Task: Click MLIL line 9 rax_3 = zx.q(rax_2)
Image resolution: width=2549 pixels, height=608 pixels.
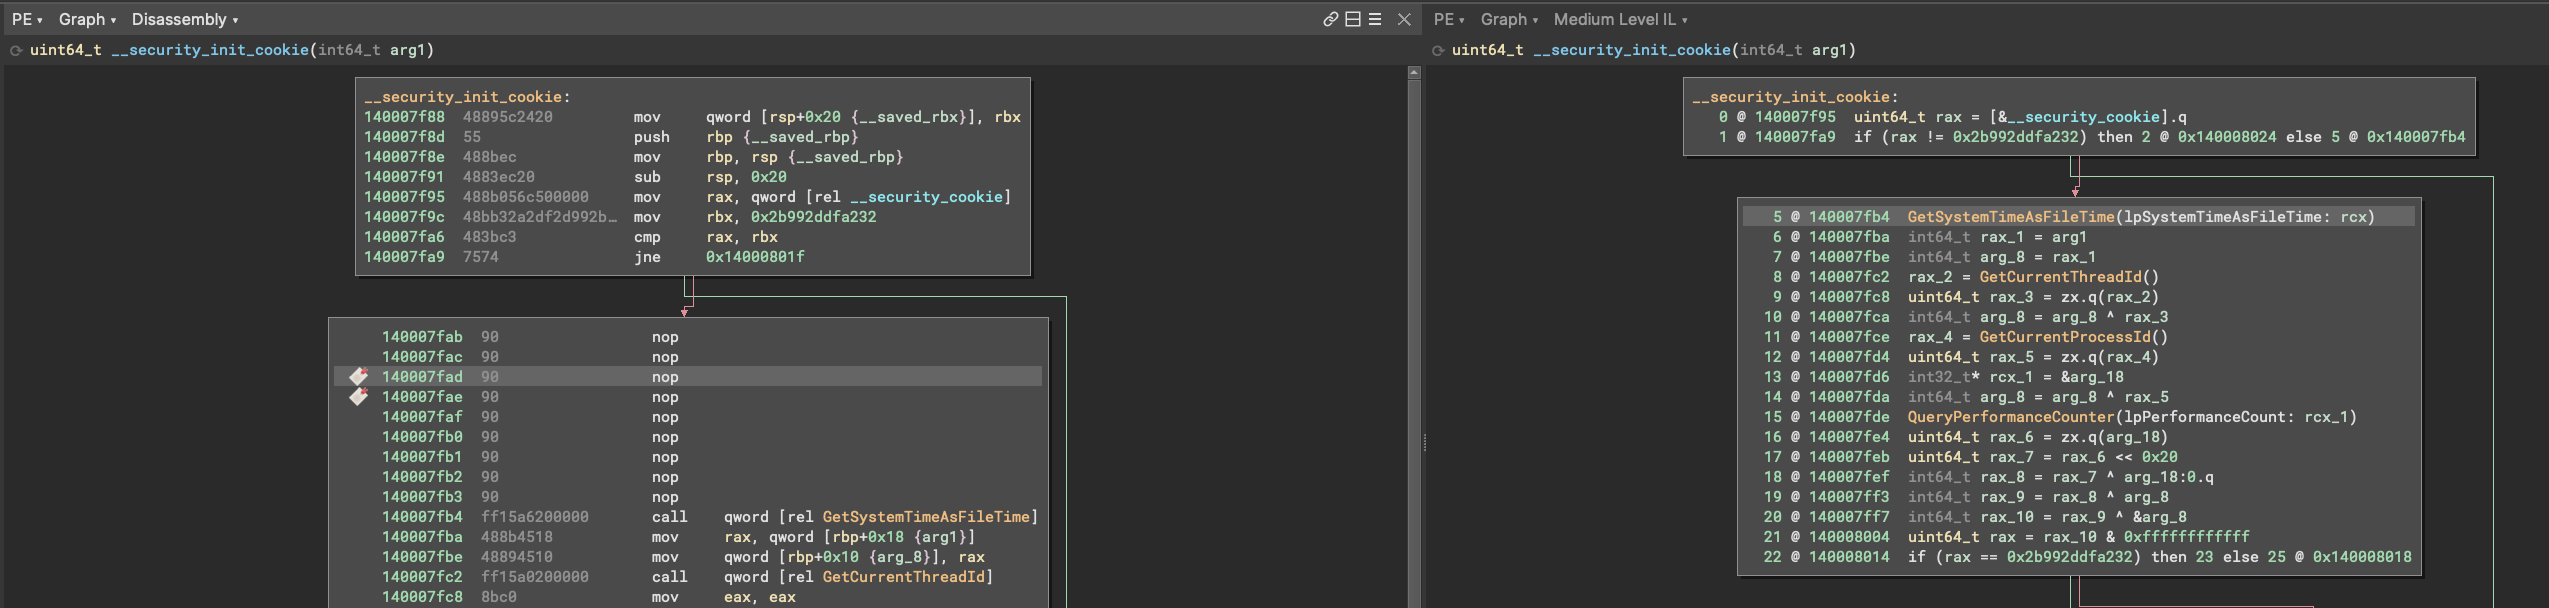Action: (2033, 297)
